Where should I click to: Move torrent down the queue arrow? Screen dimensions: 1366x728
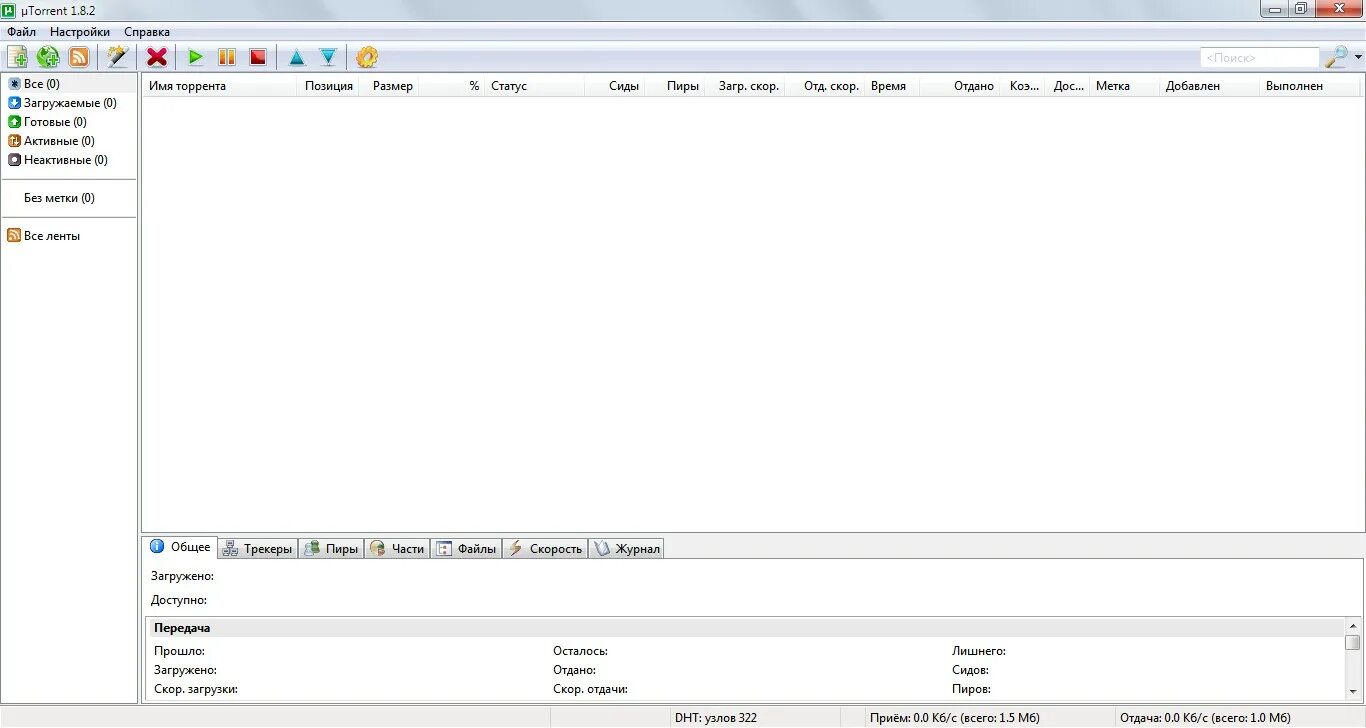328,57
